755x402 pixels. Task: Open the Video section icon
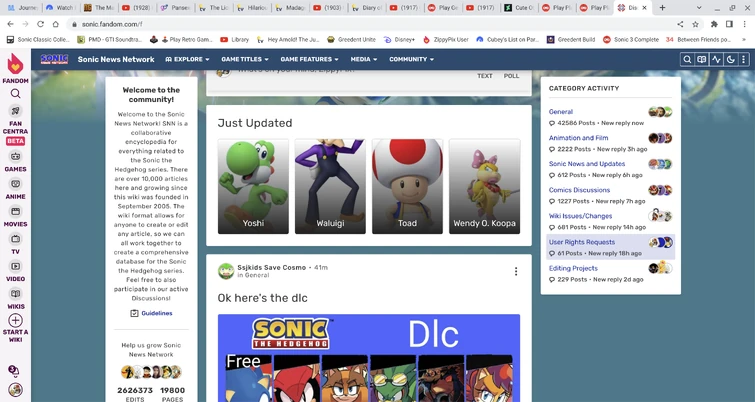click(x=15, y=266)
